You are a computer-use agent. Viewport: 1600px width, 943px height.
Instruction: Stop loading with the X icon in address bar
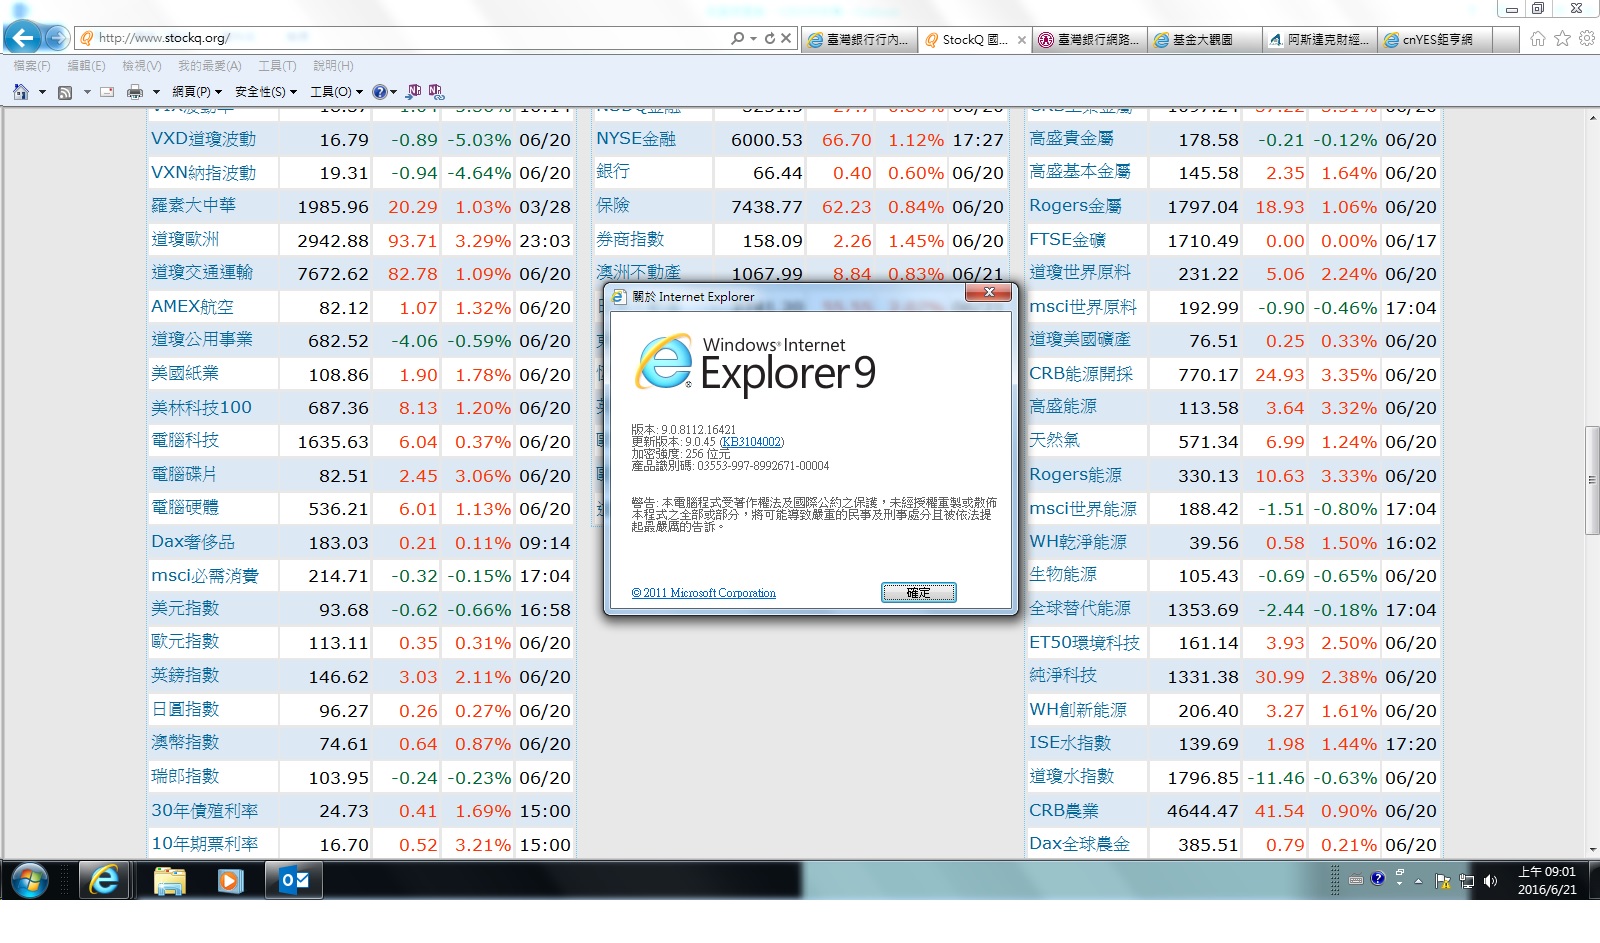point(786,38)
